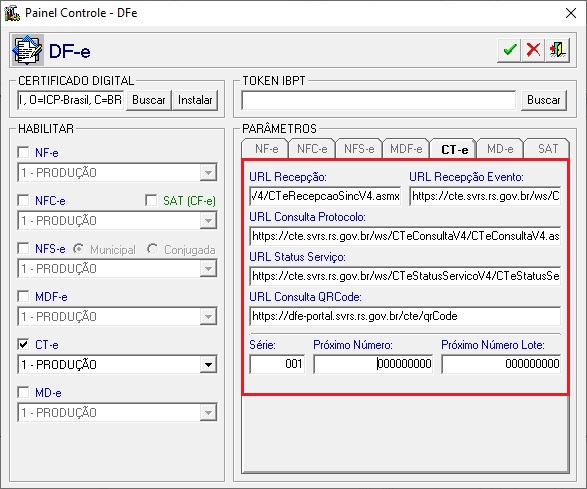Click the app icon in the title bar

pyautogui.click(x=12, y=13)
